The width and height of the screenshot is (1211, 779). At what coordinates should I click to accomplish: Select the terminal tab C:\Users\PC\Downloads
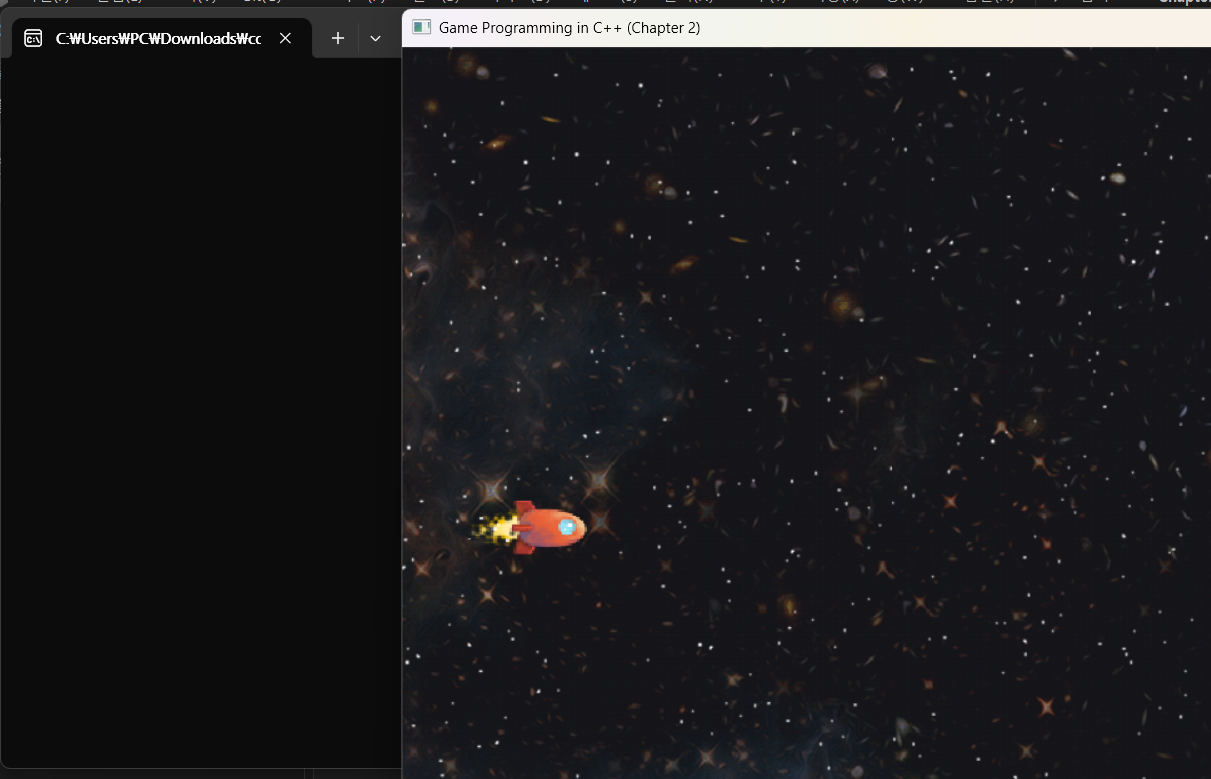(161, 38)
